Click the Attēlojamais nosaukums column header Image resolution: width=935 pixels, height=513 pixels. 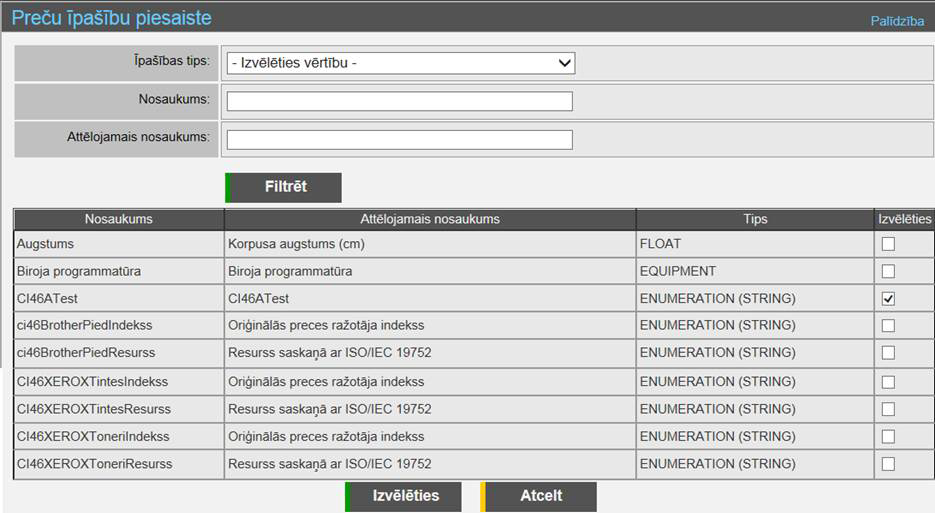click(x=430, y=219)
